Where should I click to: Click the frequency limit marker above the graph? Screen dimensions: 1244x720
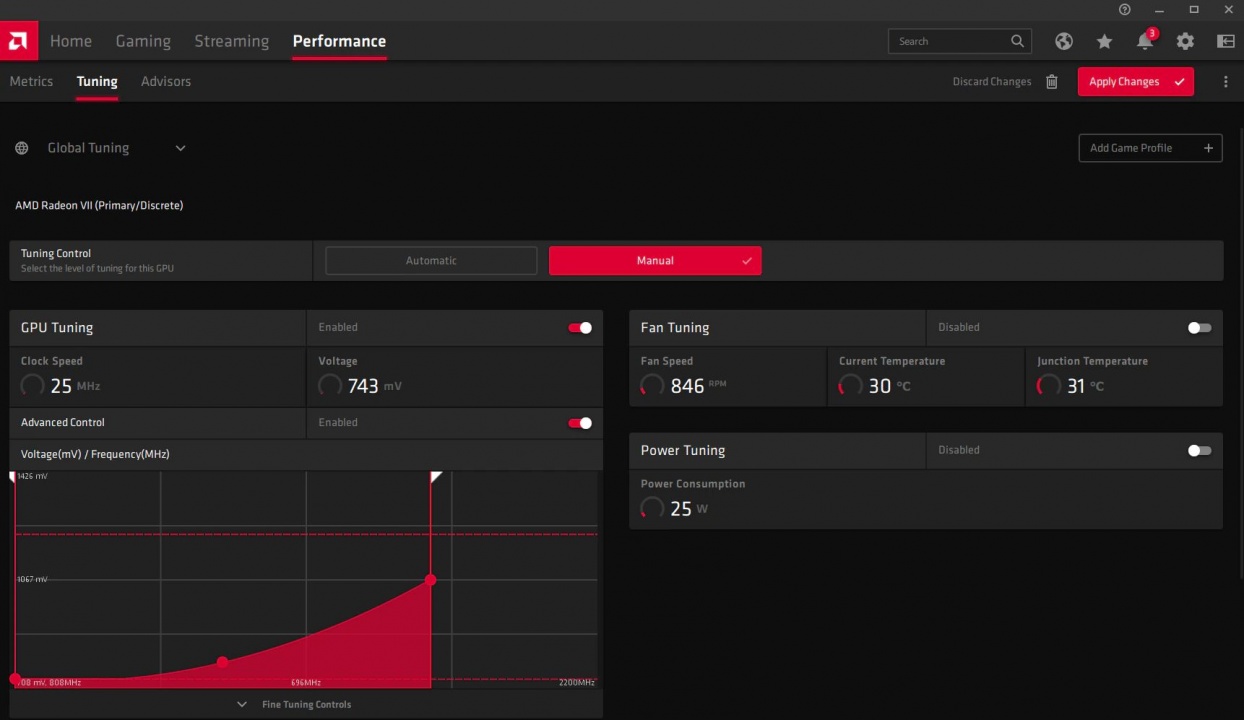tap(436, 477)
